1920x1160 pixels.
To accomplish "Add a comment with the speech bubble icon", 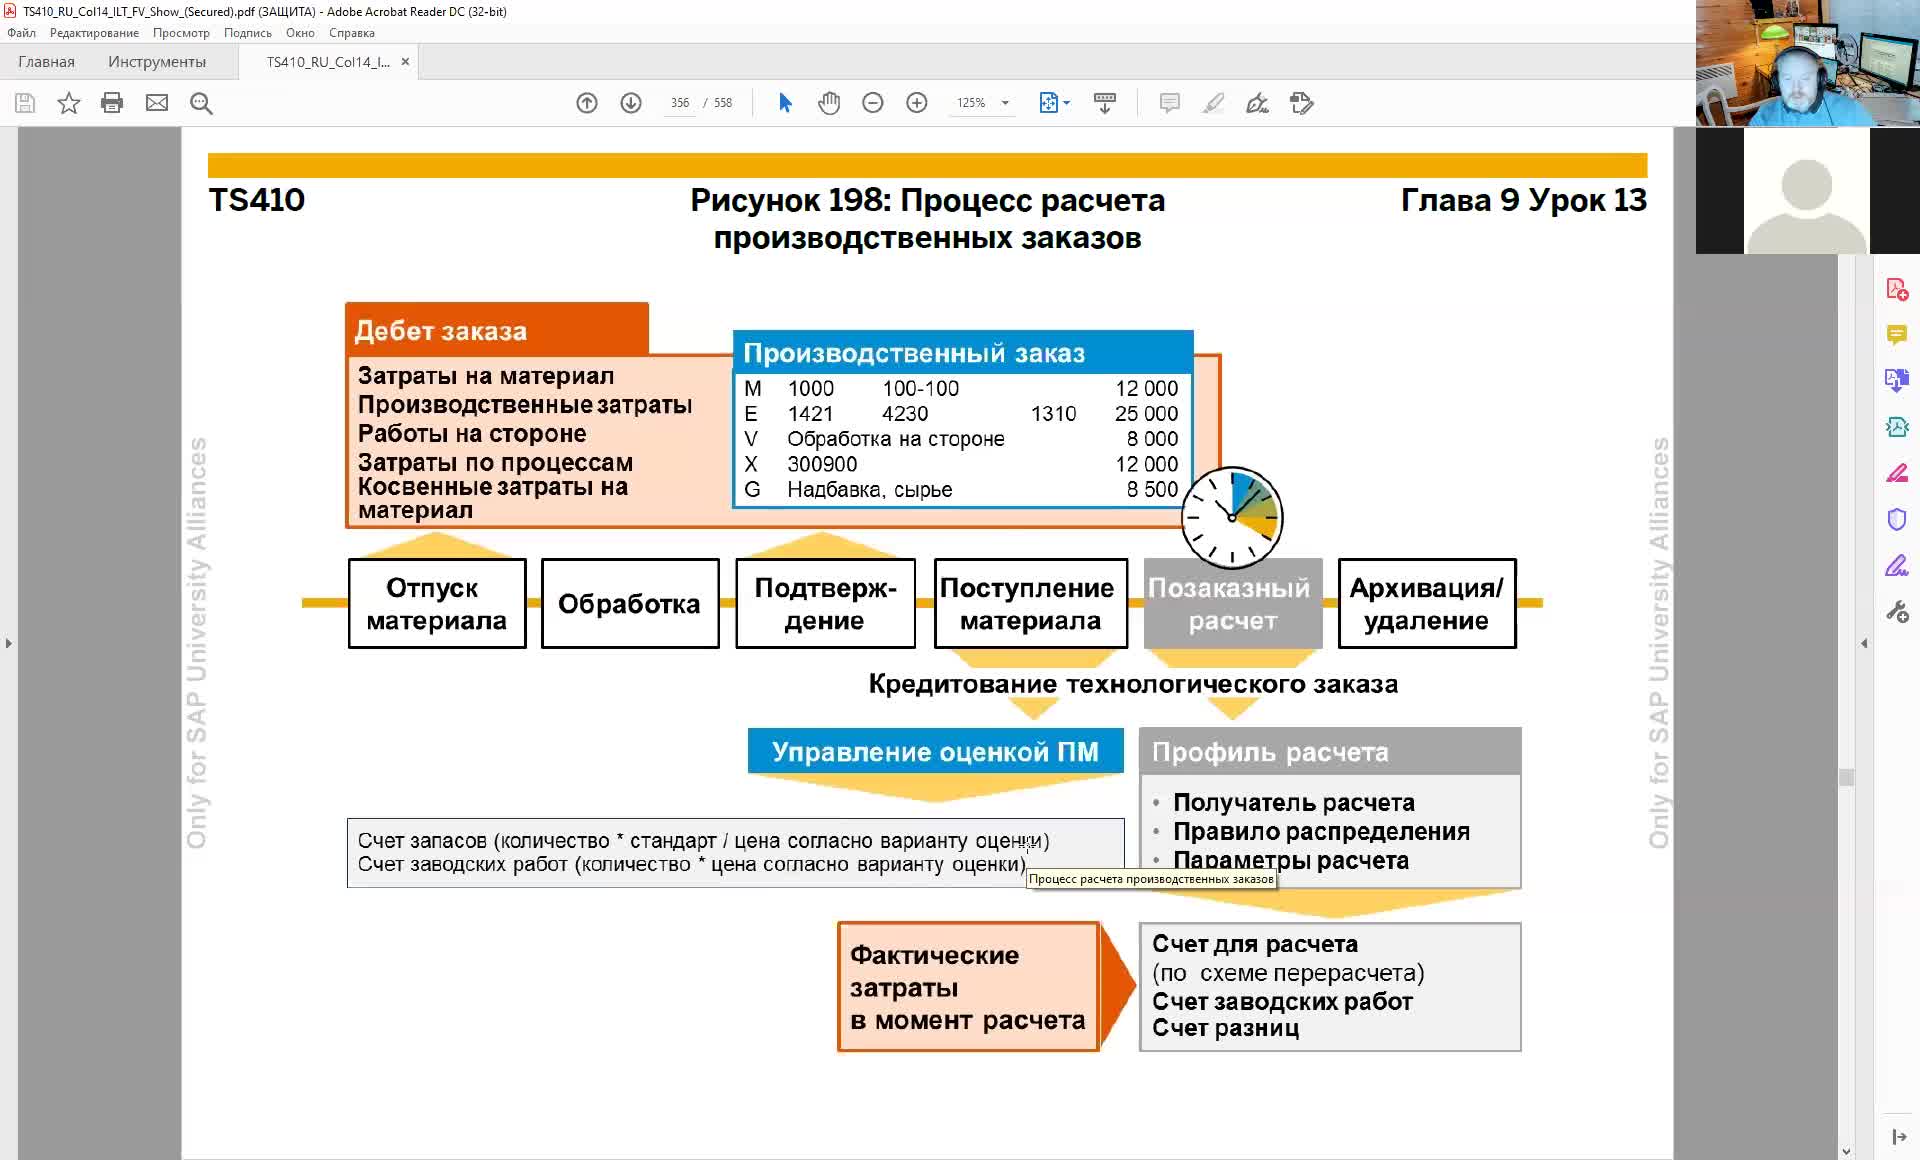I will [1169, 103].
